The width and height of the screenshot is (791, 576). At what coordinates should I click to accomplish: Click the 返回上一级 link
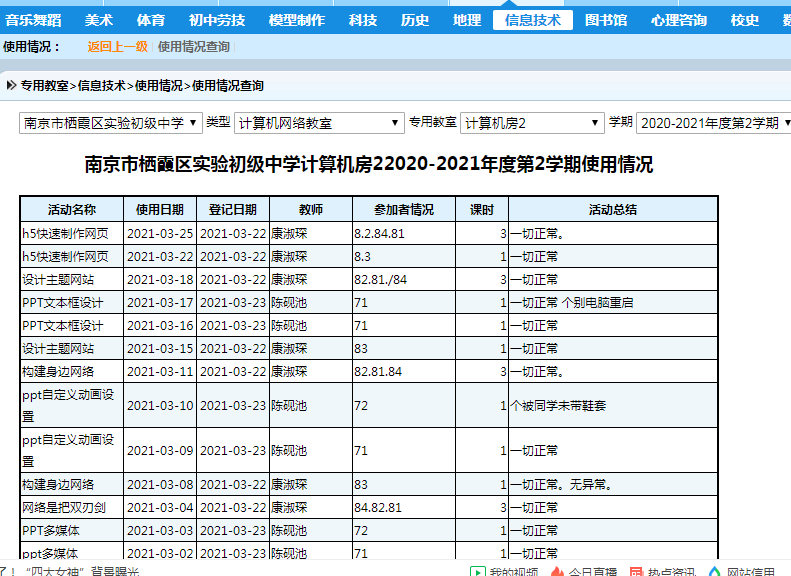[x=118, y=47]
